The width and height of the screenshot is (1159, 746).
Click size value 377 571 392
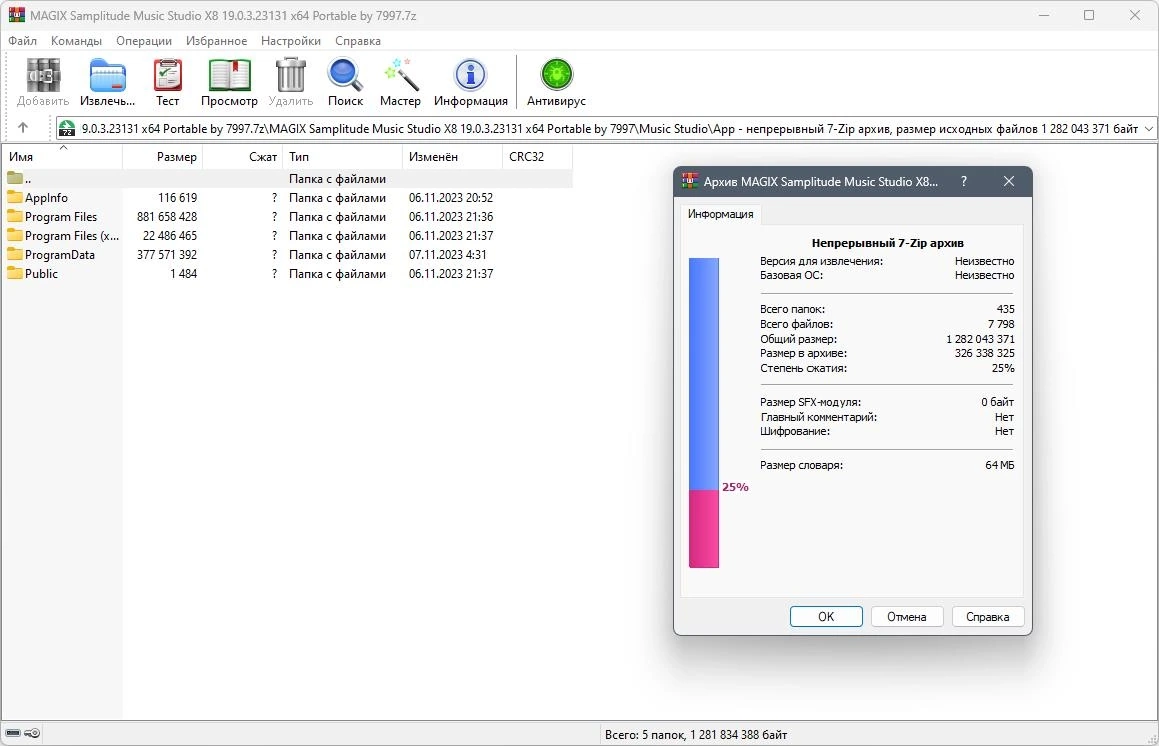click(167, 254)
